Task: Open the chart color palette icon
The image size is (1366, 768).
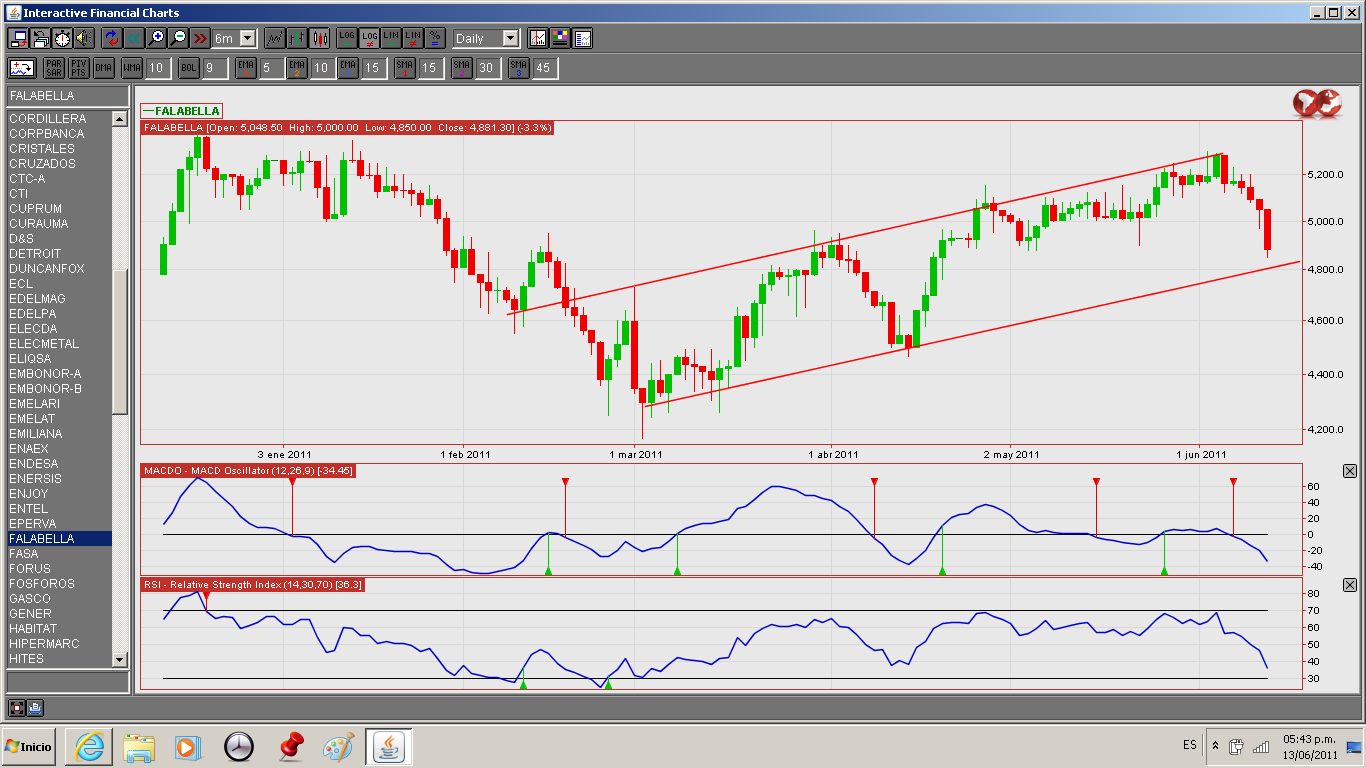Action: pos(560,38)
